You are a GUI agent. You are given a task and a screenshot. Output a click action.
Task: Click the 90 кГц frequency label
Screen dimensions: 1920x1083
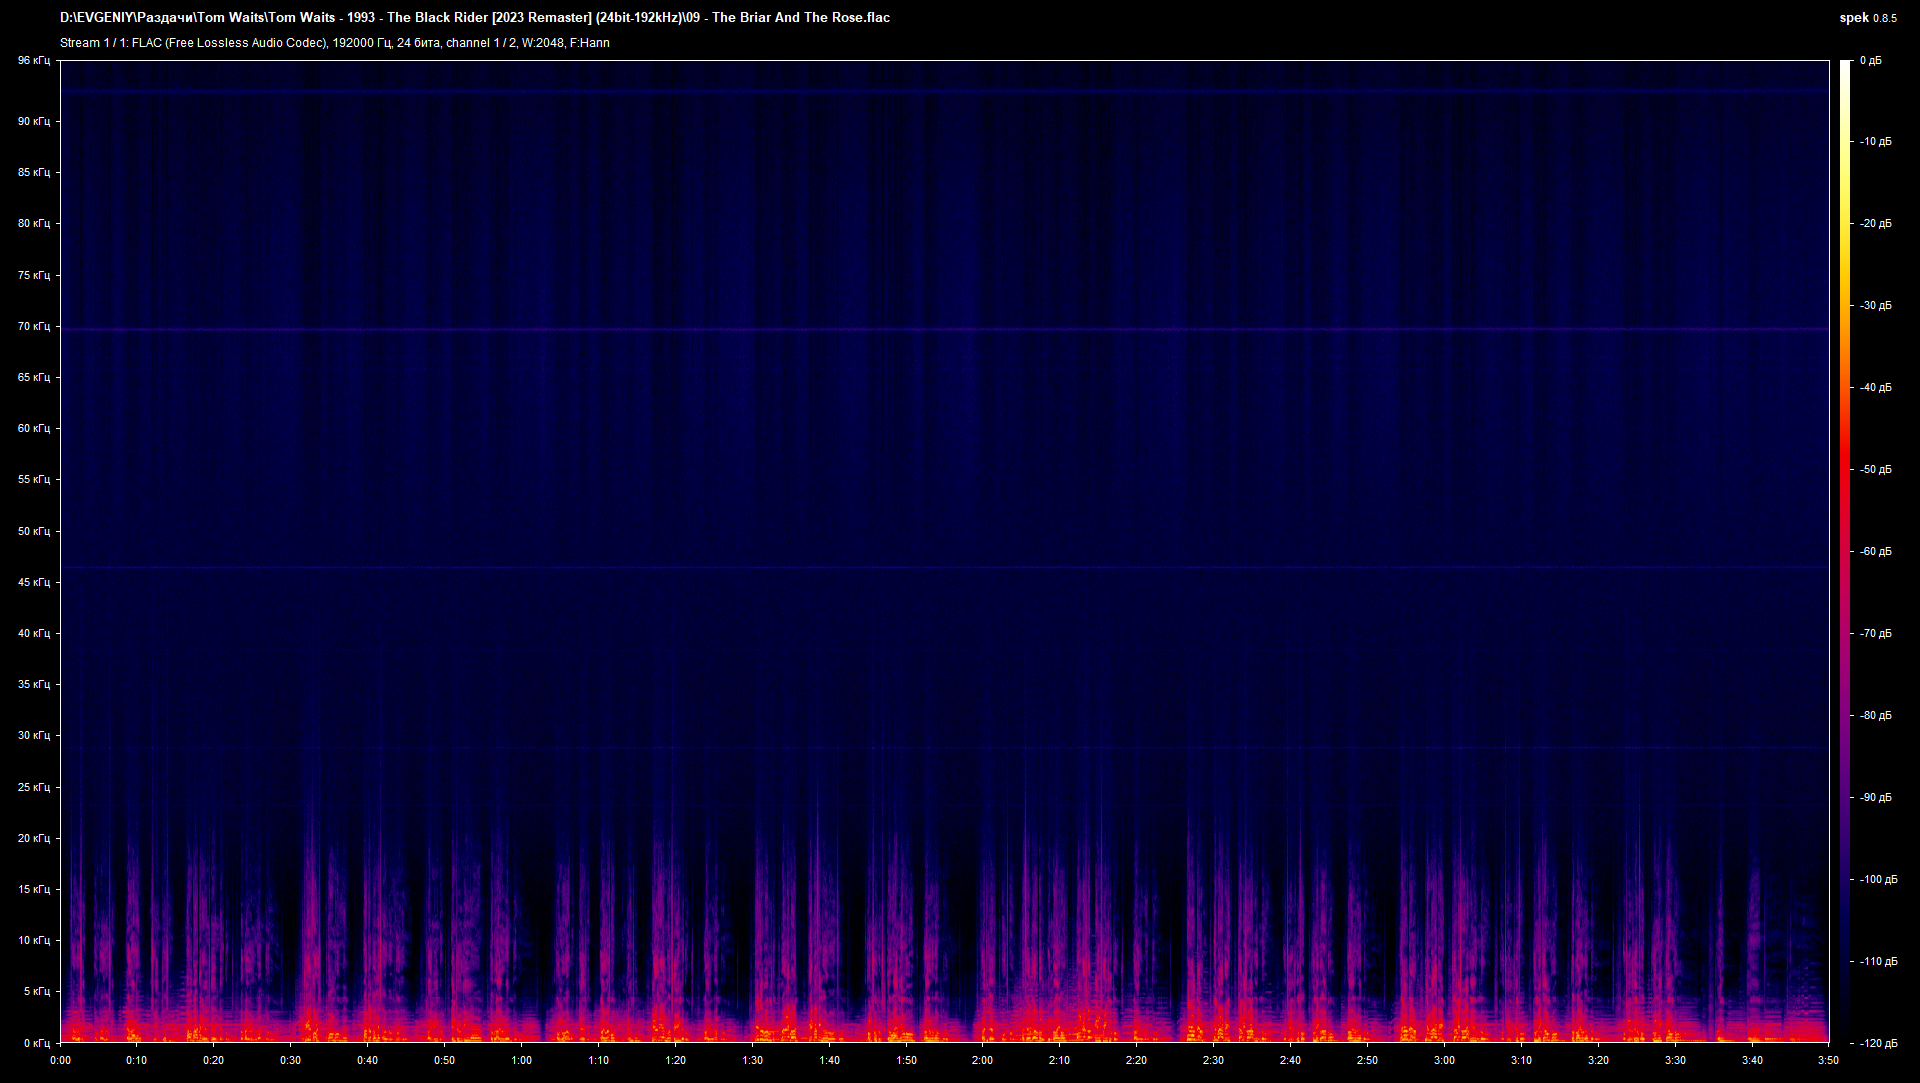(33, 122)
